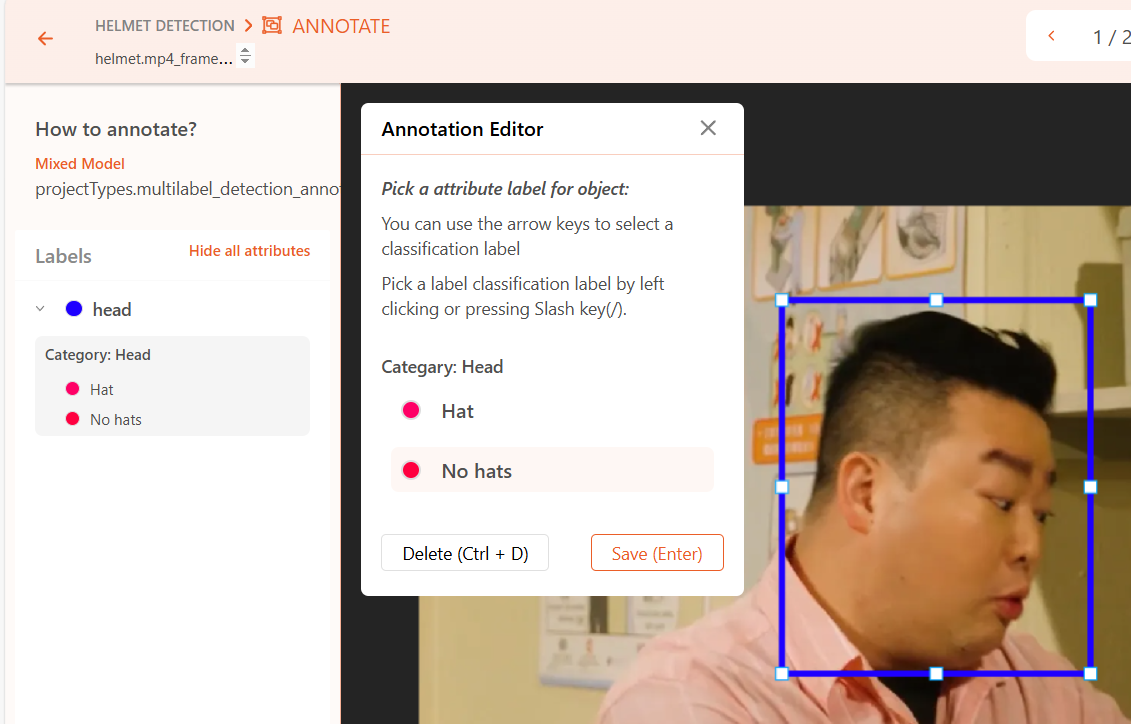Click bounding box left-middle handle

point(782,487)
